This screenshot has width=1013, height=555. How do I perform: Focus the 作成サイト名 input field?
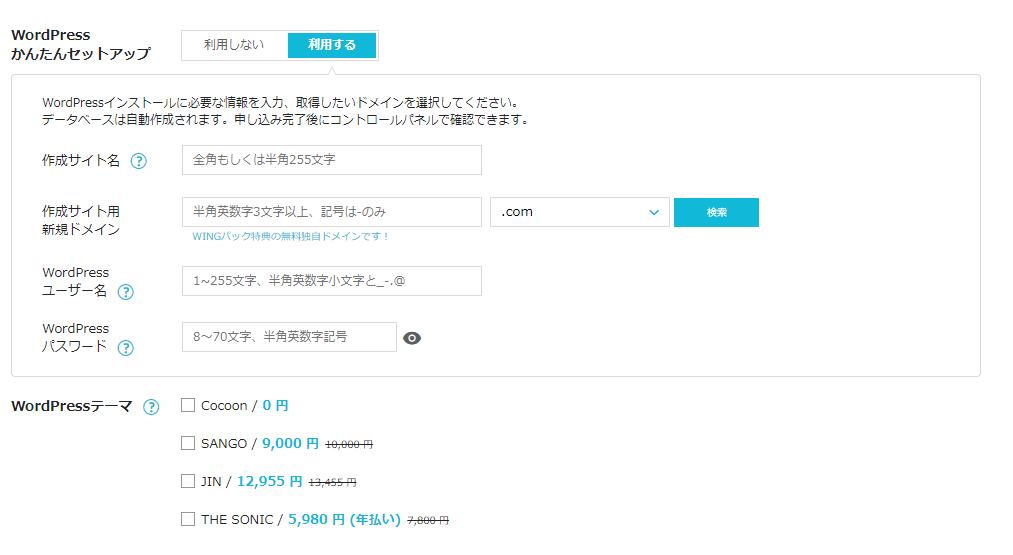coord(332,160)
